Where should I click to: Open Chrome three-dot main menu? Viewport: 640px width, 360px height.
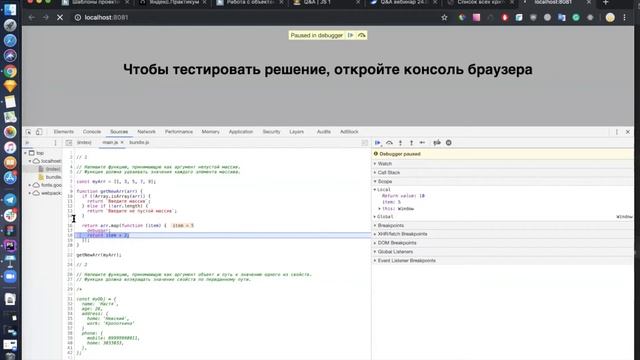pos(624,18)
